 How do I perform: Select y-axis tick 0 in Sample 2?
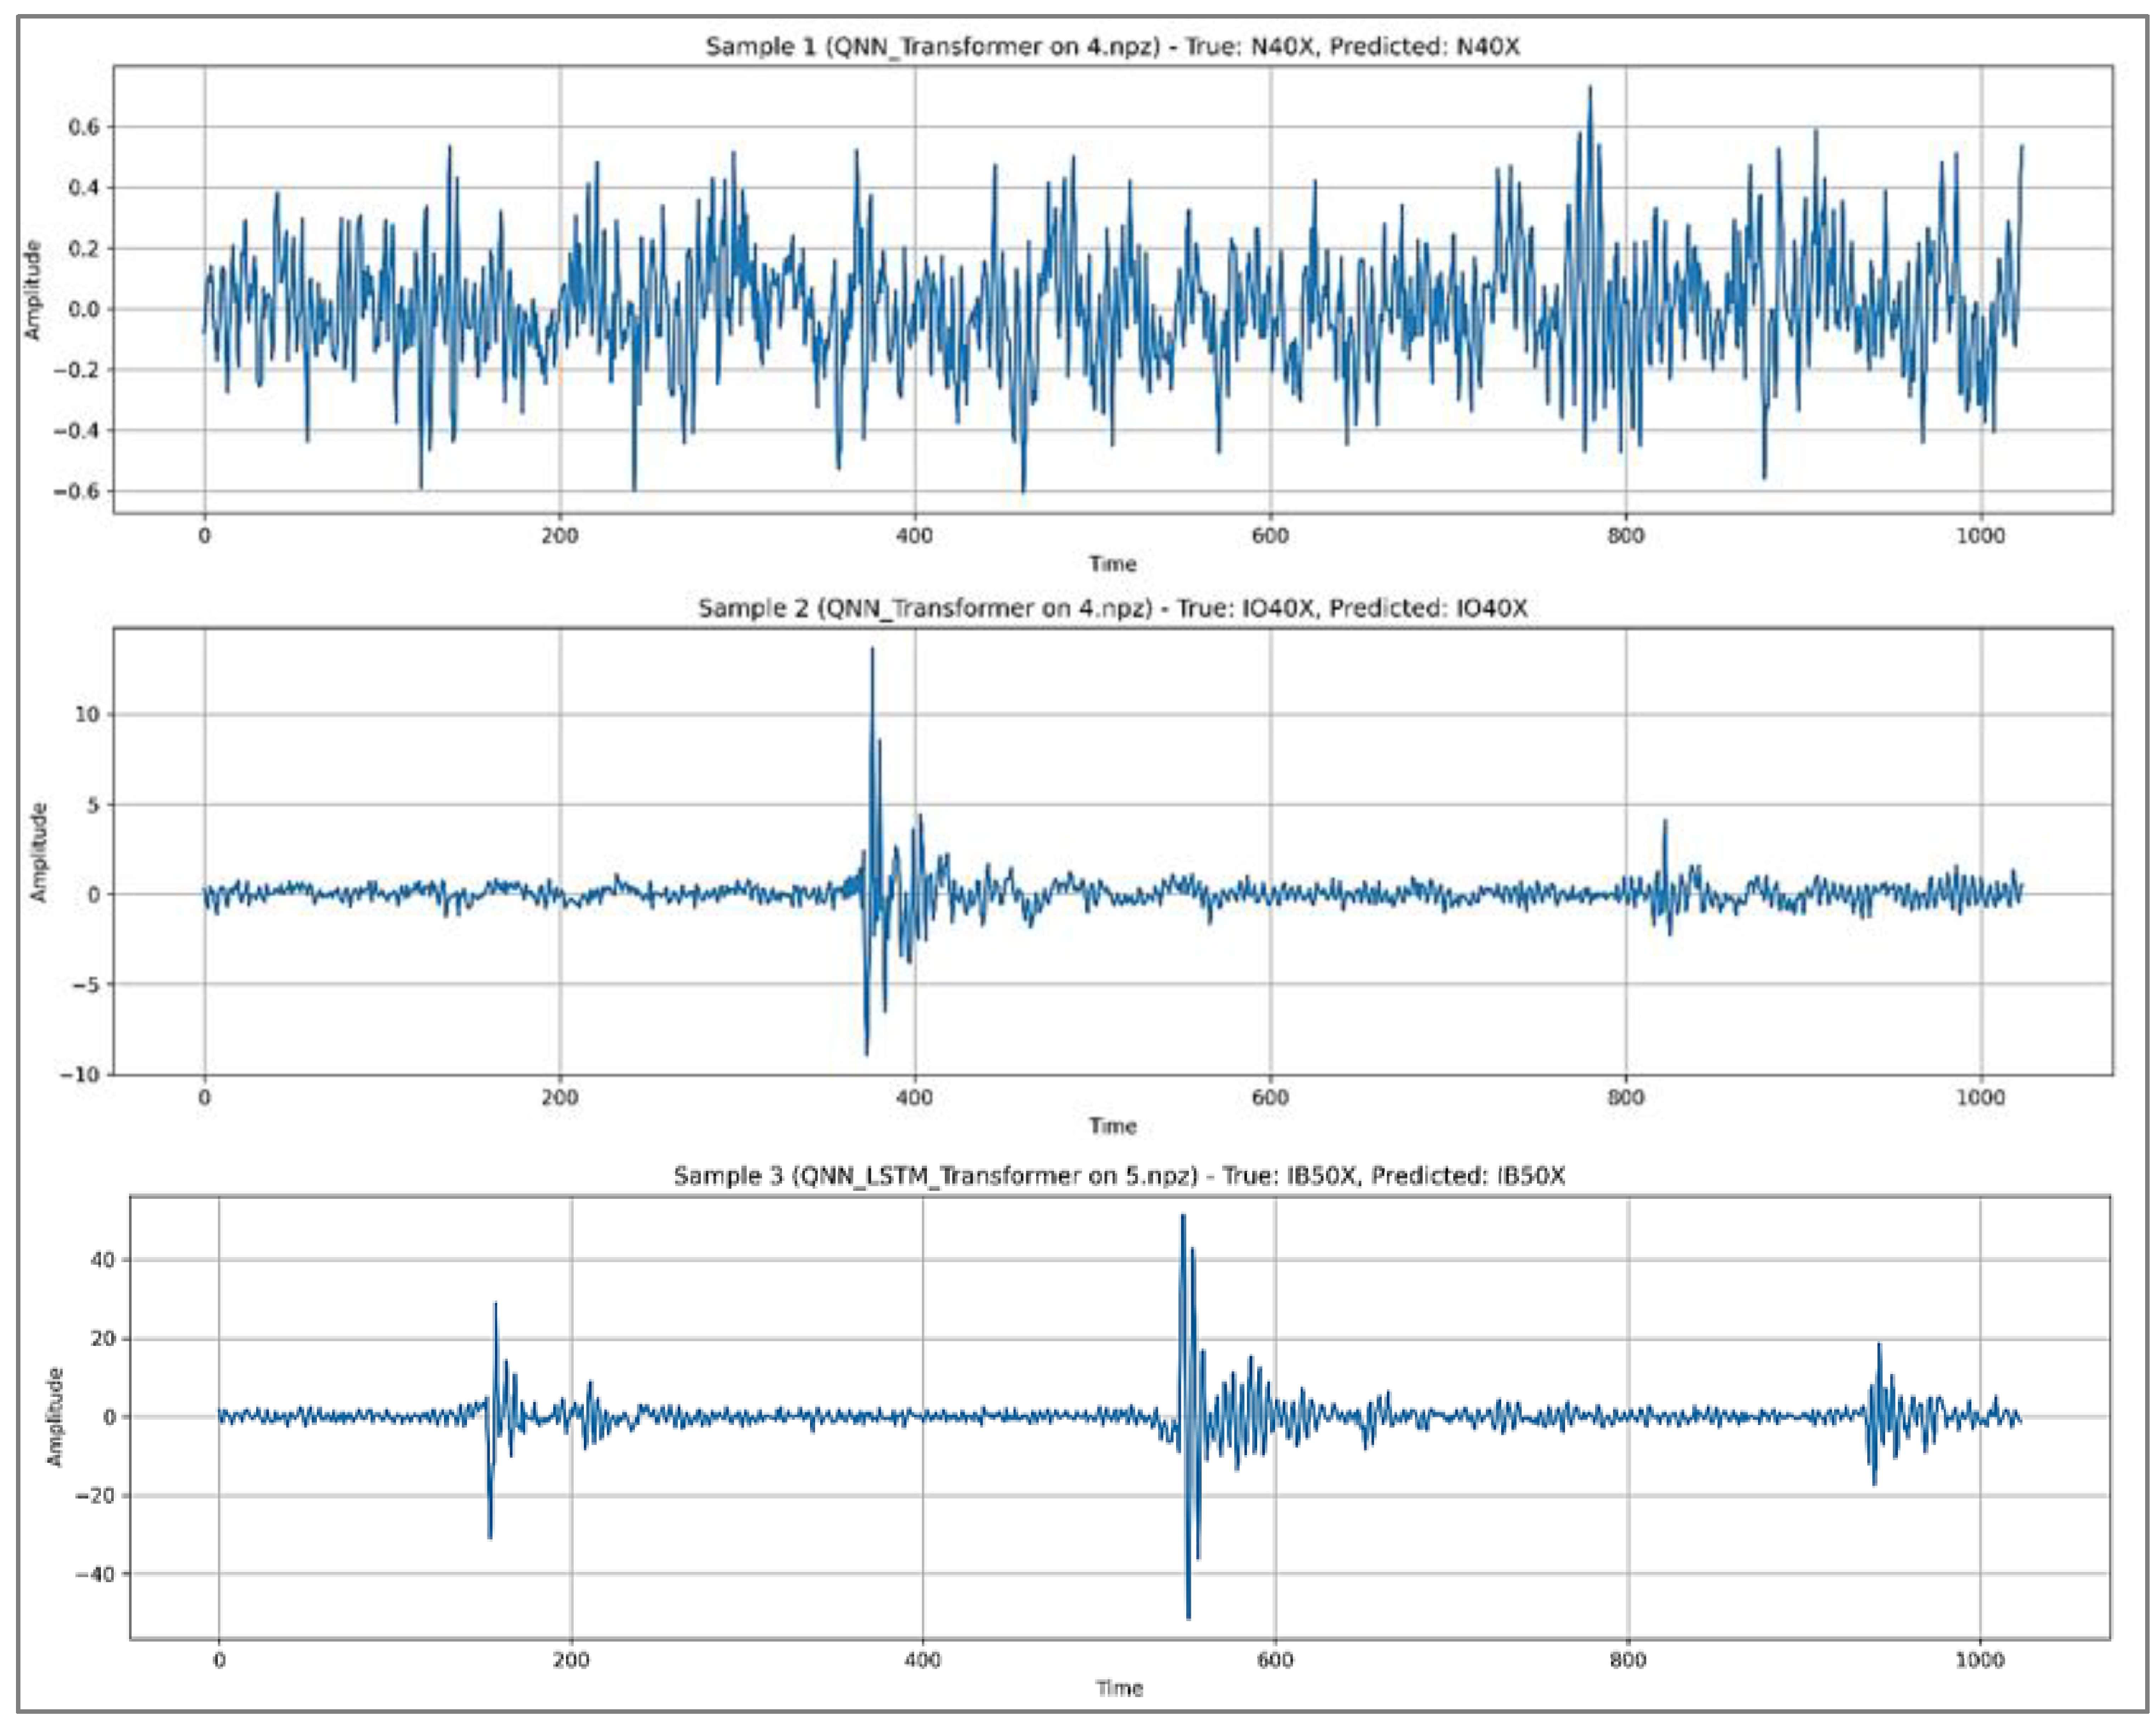tap(94, 895)
